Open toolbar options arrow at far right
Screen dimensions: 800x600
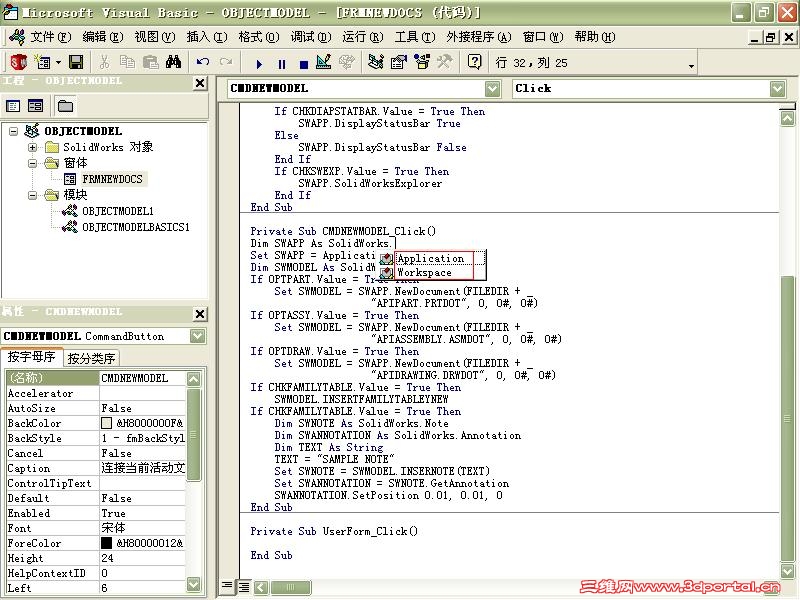point(691,66)
